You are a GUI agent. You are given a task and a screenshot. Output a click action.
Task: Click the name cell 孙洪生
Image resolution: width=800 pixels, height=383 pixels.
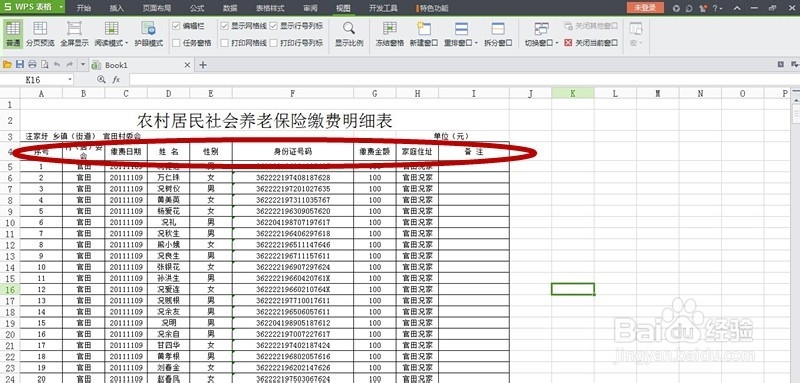pyautogui.click(x=168, y=278)
